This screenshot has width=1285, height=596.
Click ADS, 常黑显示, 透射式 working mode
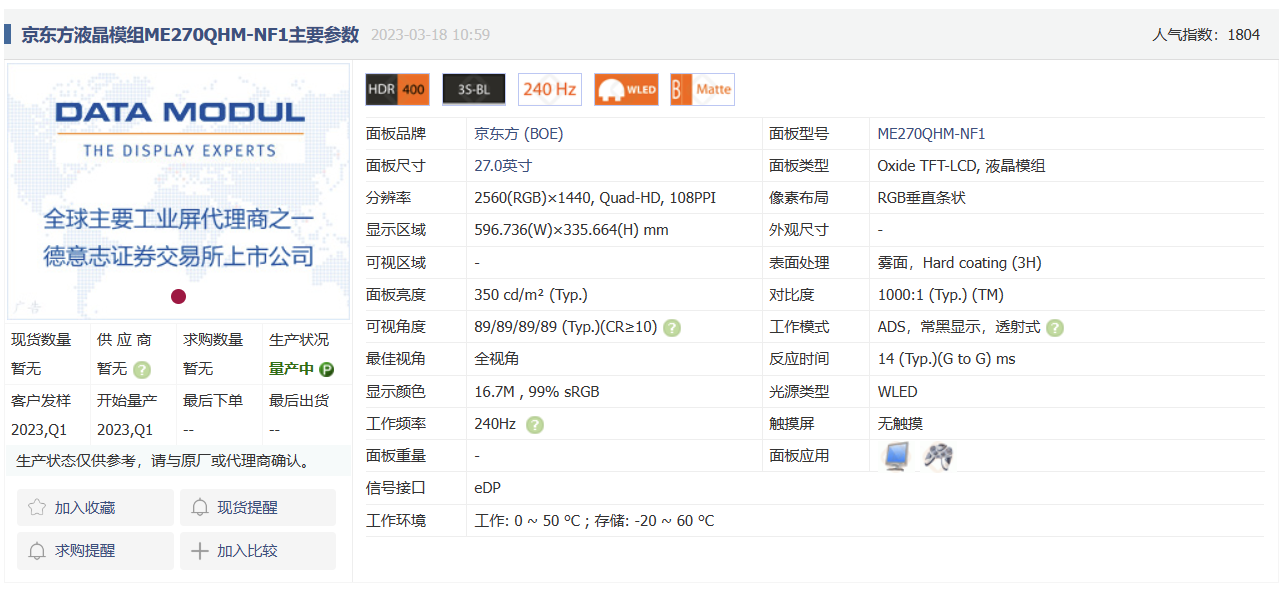(x=958, y=327)
